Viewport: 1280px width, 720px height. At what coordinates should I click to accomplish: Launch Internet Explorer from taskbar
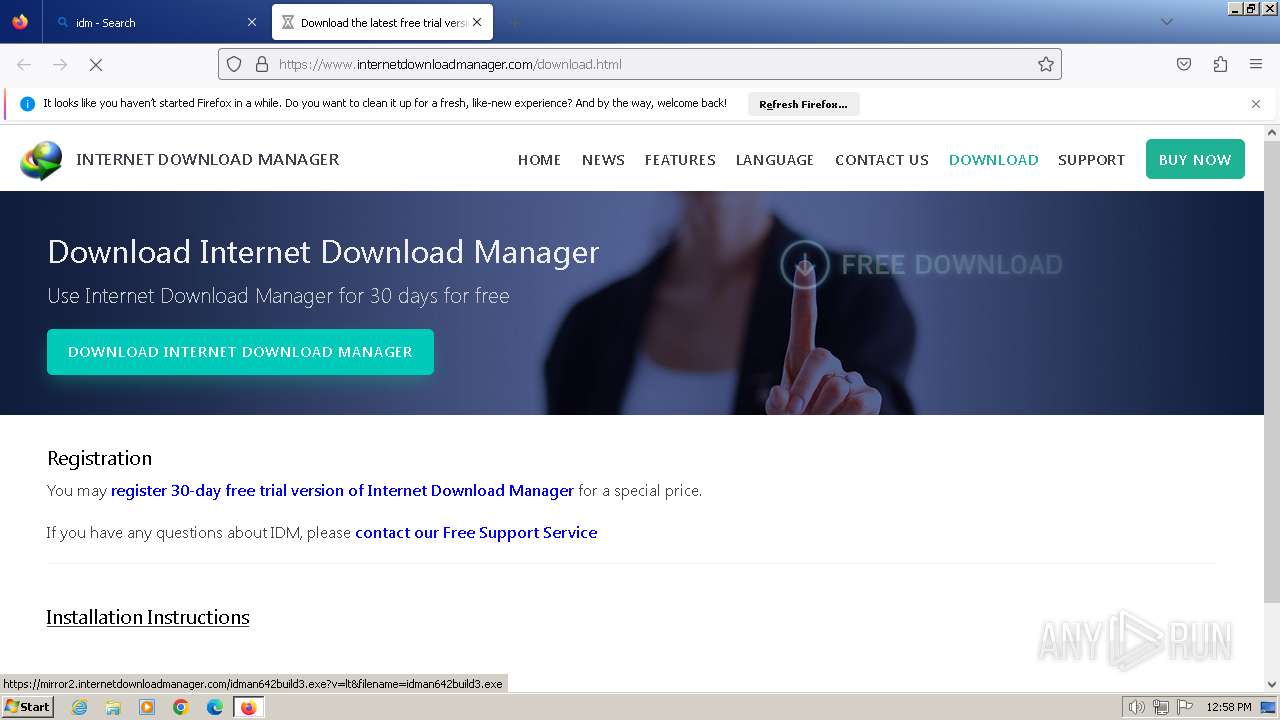pyautogui.click(x=80, y=707)
